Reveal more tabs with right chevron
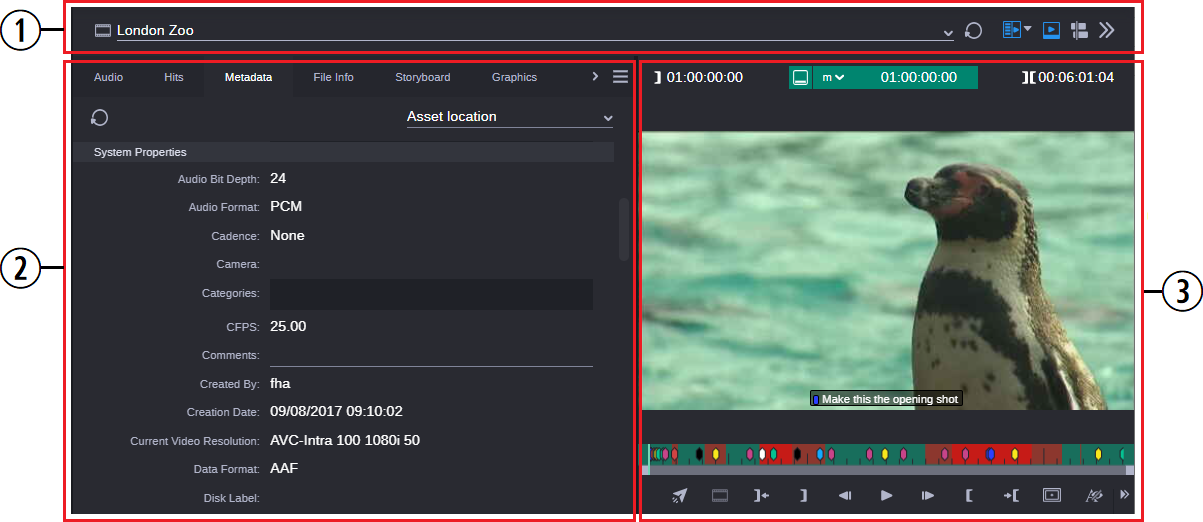This screenshot has width=1203, height=522. pos(595,76)
